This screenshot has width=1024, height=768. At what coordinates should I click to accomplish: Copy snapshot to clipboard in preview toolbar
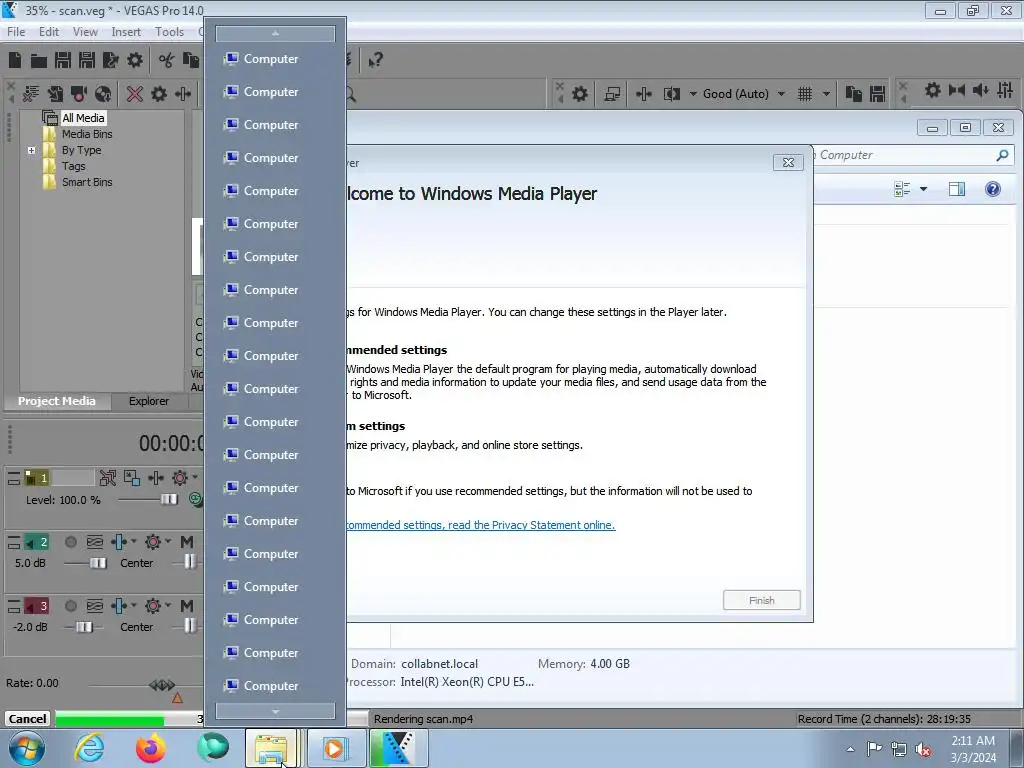(854, 94)
